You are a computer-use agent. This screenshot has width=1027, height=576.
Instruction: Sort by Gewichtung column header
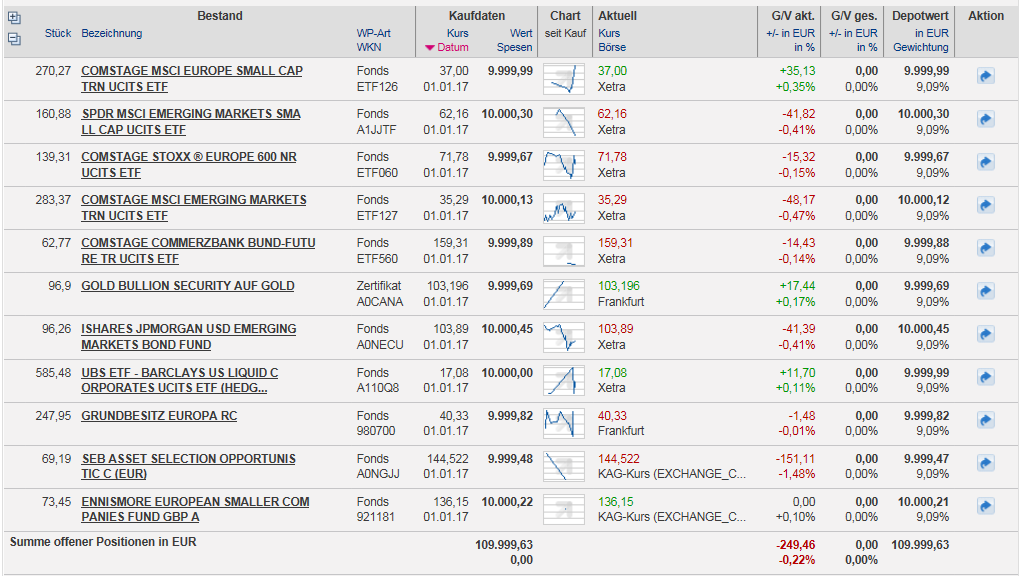pyautogui.click(x=921, y=47)
